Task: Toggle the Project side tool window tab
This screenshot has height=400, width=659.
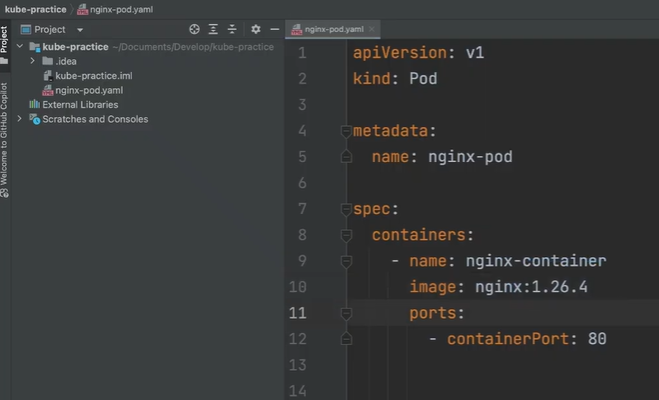Action: [x=4, y=45]
